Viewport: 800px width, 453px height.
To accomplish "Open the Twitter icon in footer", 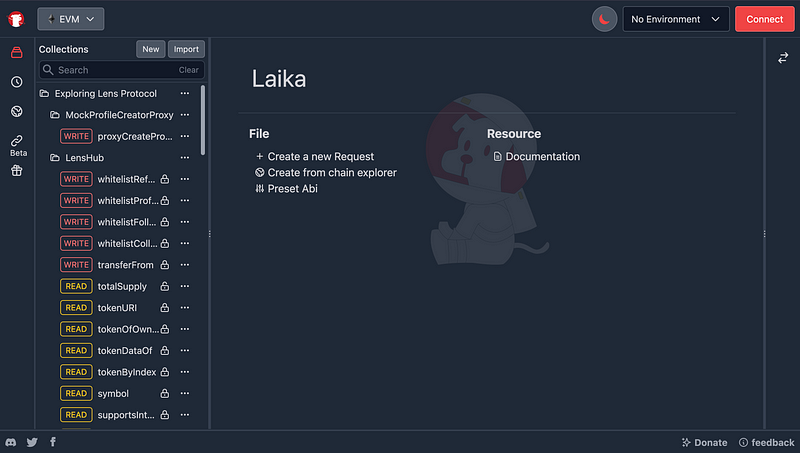I will tap(32, 442).
